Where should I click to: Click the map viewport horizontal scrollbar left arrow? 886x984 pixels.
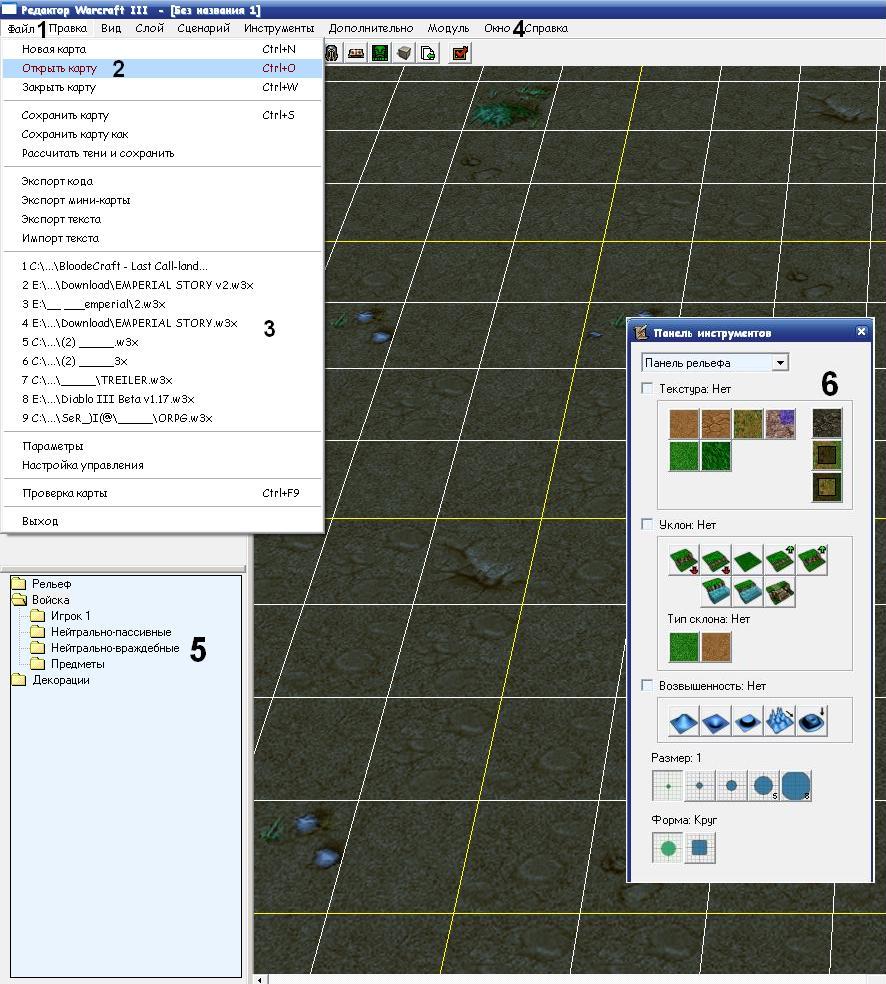pyautogui.click(x=260, y=979)
